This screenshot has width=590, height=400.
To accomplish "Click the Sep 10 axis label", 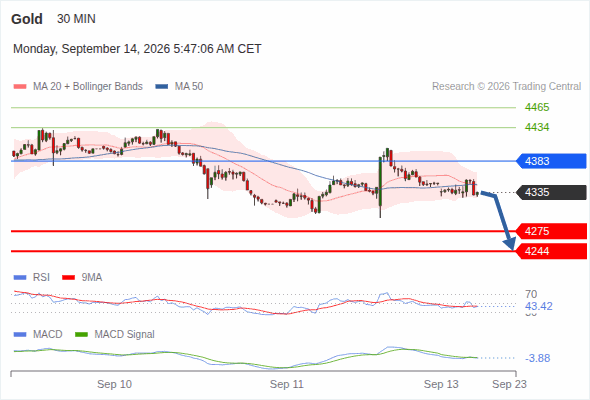I will 114,384.
